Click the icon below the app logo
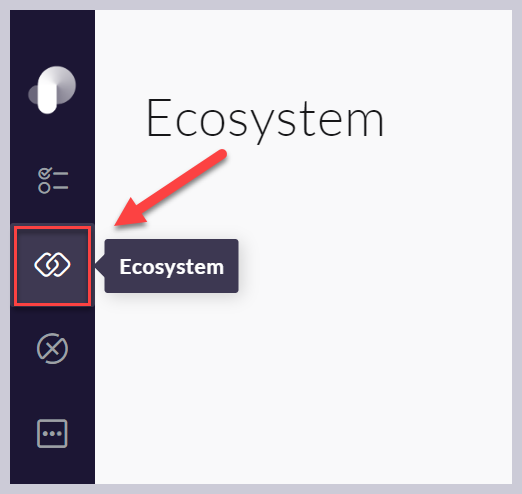Screen dimensions: 522x494 (53, 181)
